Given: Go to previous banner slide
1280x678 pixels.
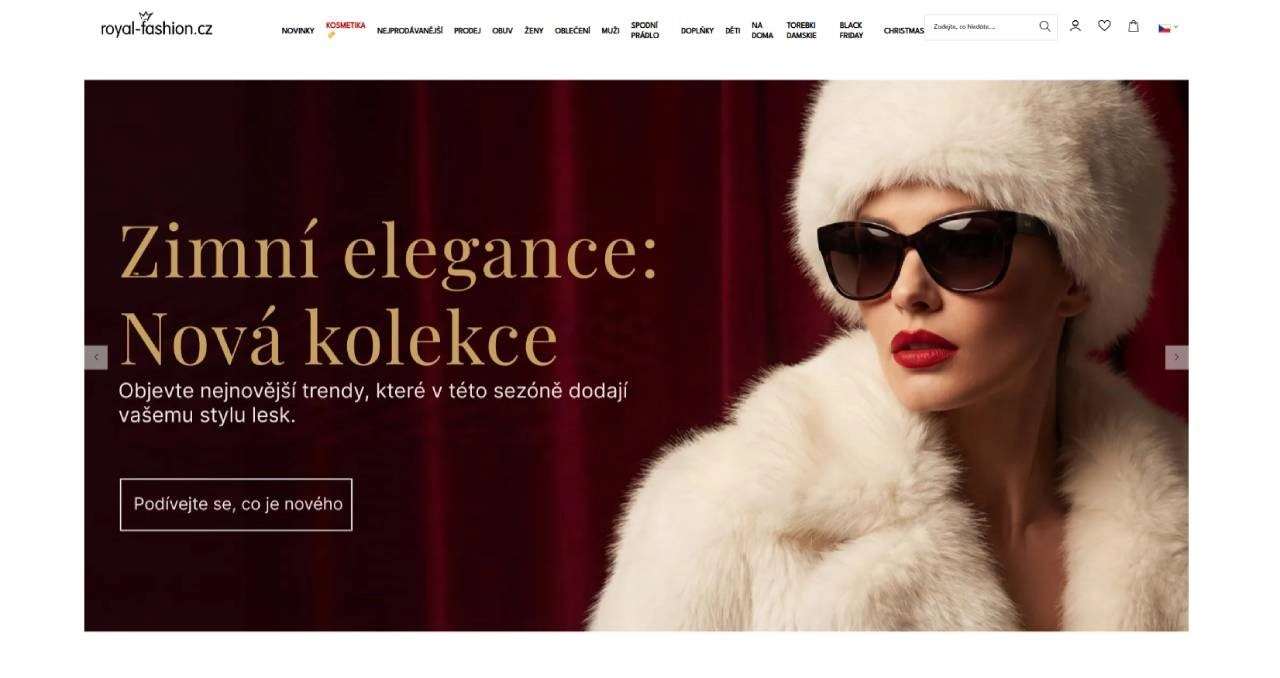Looking at the screenshot, I should point(96,357).
